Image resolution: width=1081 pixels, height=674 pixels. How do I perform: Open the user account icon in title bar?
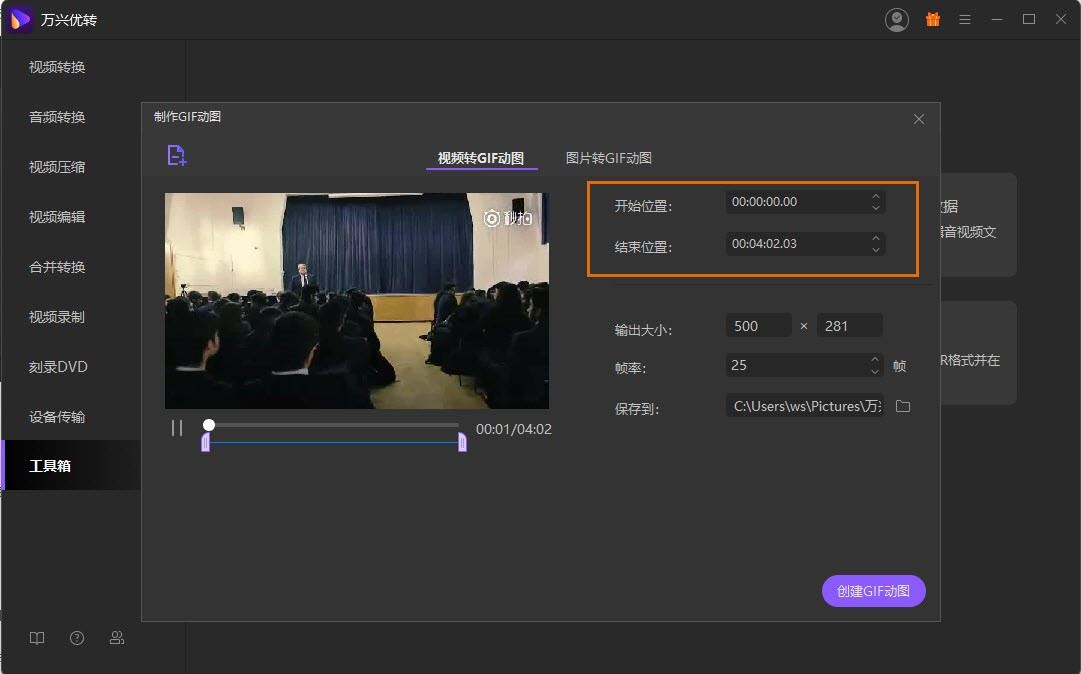897,19
